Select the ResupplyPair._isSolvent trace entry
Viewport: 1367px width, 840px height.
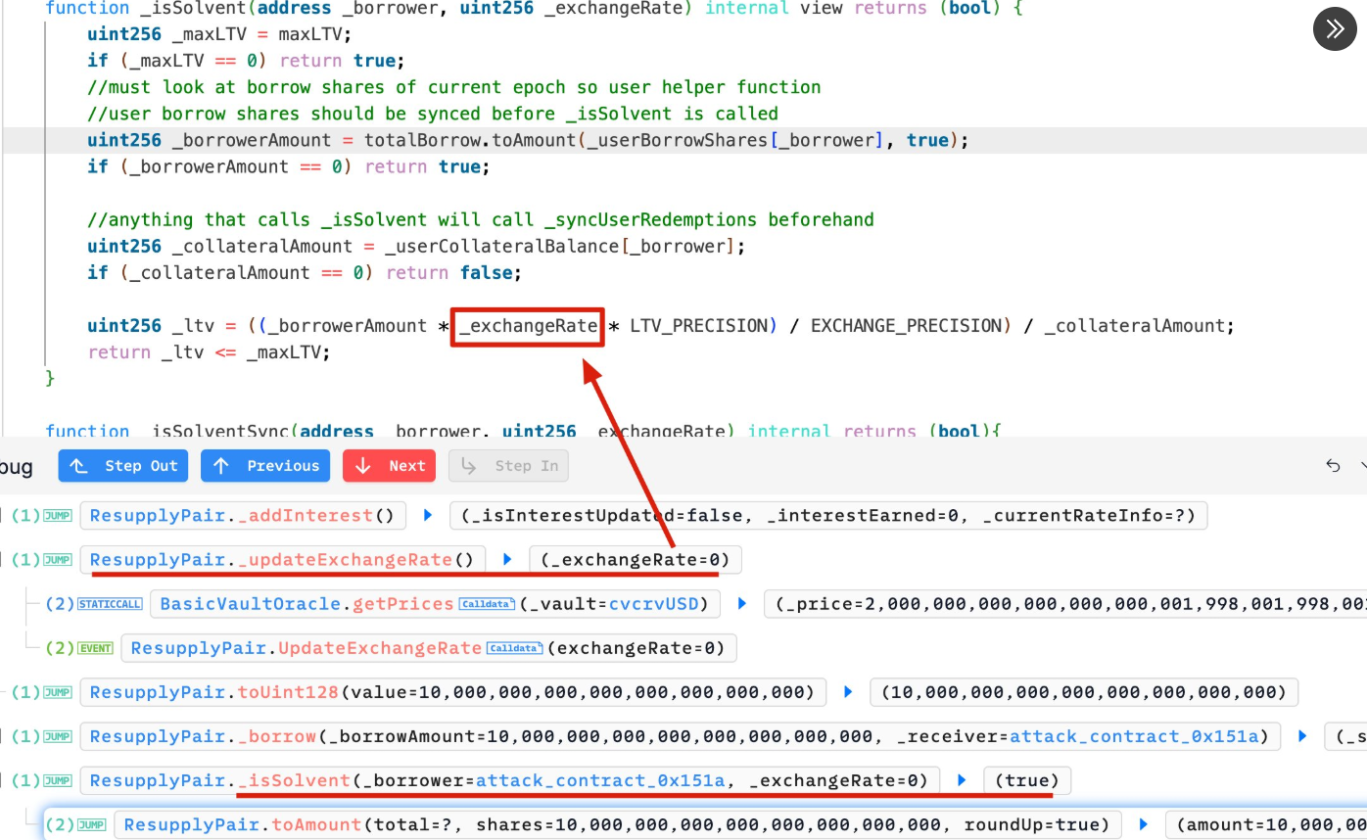pos(510,780)
